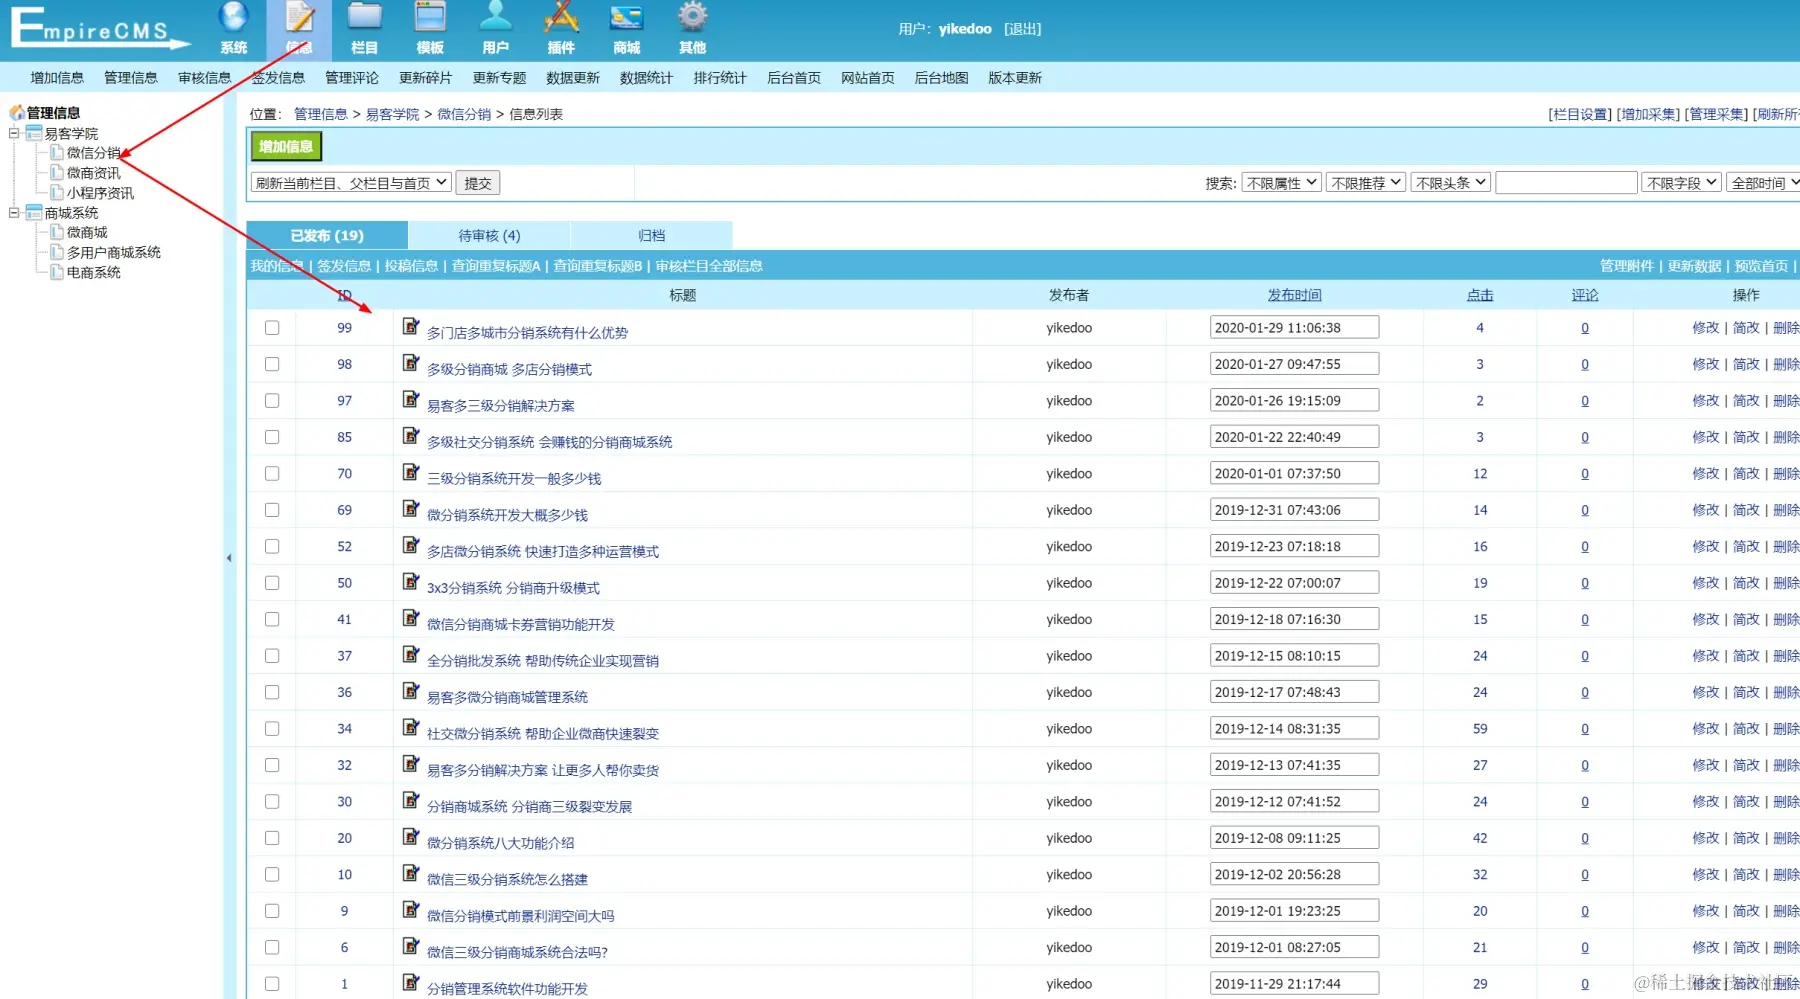This screenshot has height=999, width=1800.
Task: Click the page icon beside 微商资讯
Action: 57,172
